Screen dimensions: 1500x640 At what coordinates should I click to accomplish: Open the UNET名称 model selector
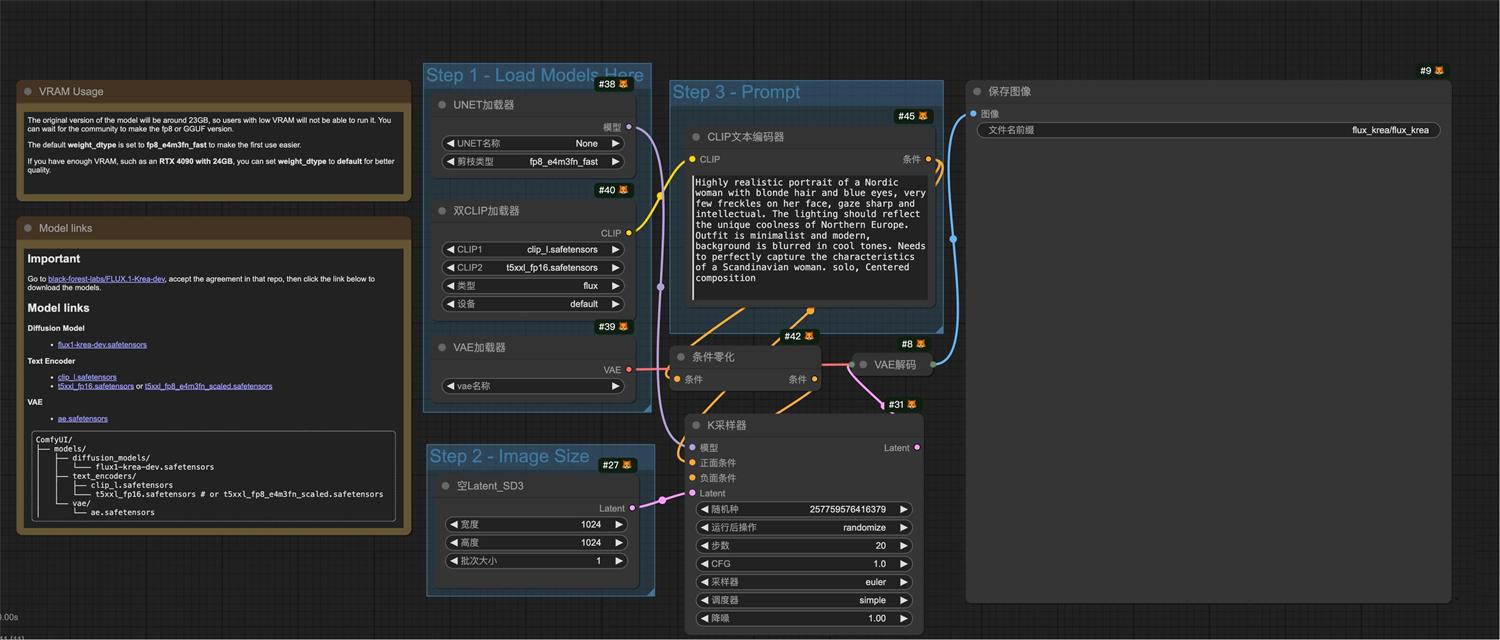point(533,143)
